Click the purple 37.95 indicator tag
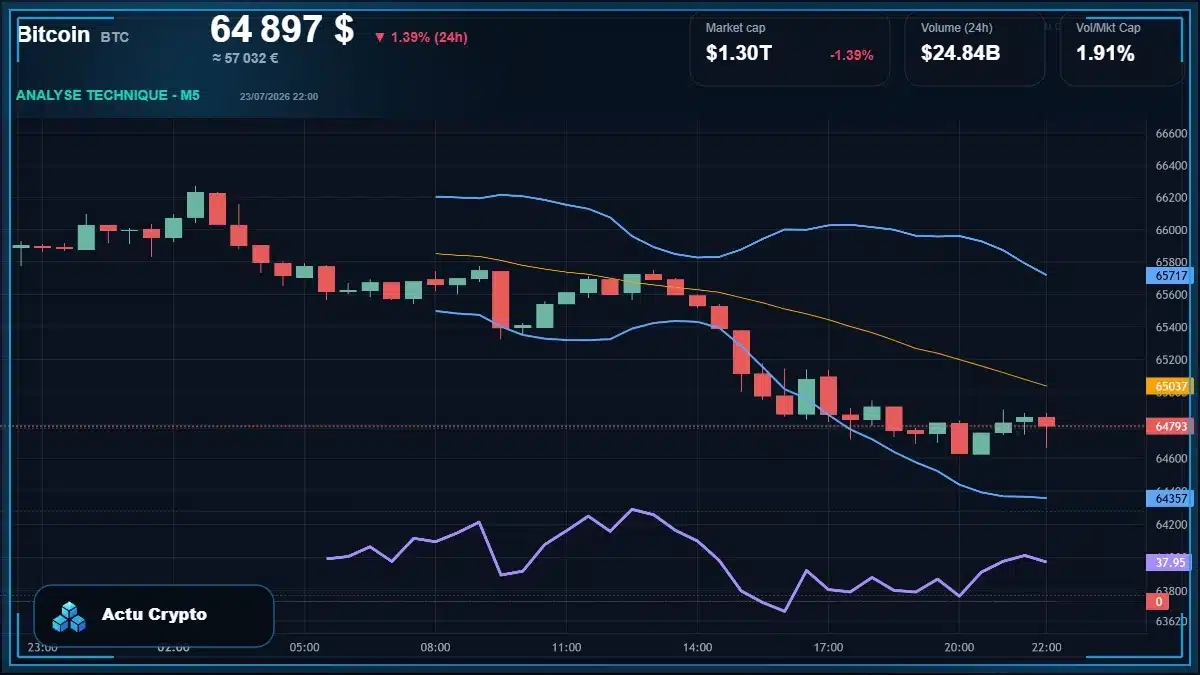The image size is (1200, 675). coord(1170,563)
